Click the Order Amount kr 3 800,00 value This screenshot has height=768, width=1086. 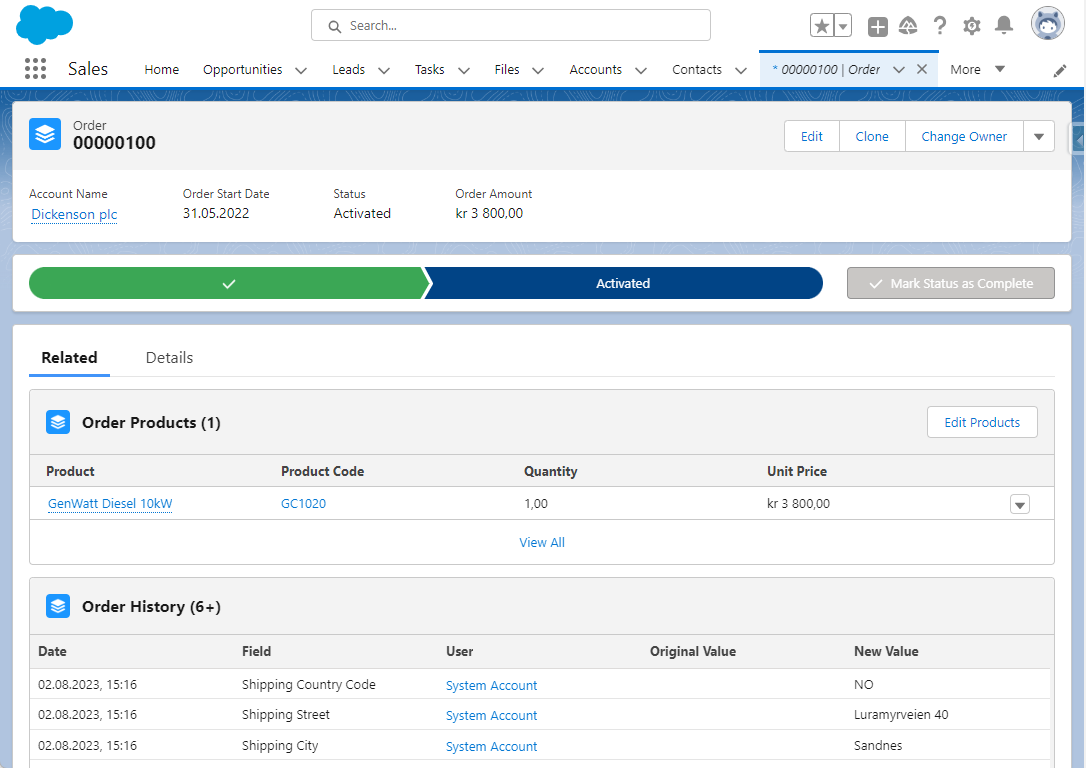(489, 213)
